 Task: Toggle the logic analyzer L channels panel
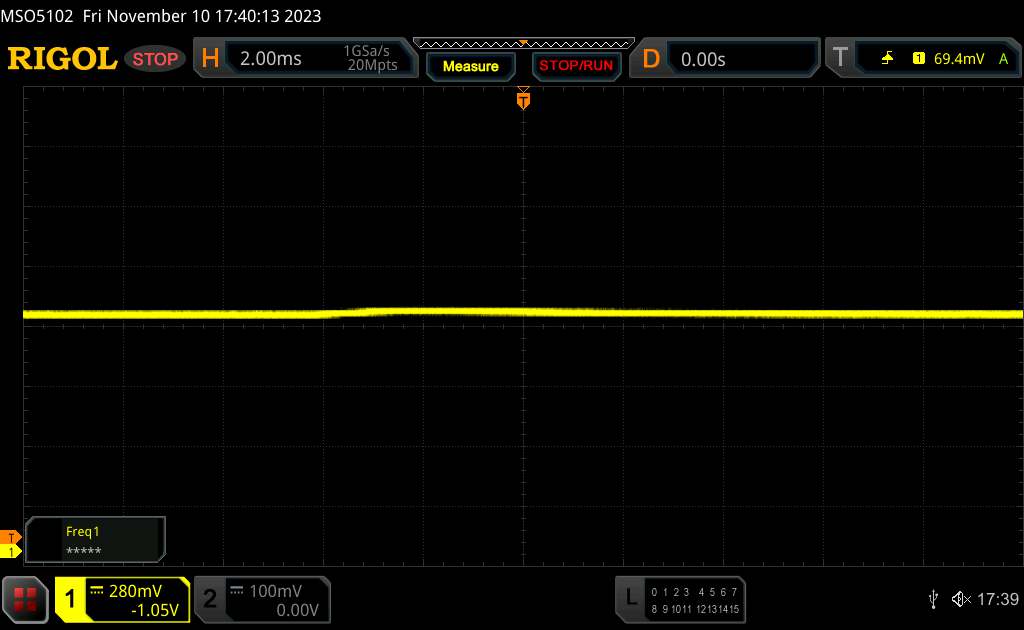click(x=680, y=599)
